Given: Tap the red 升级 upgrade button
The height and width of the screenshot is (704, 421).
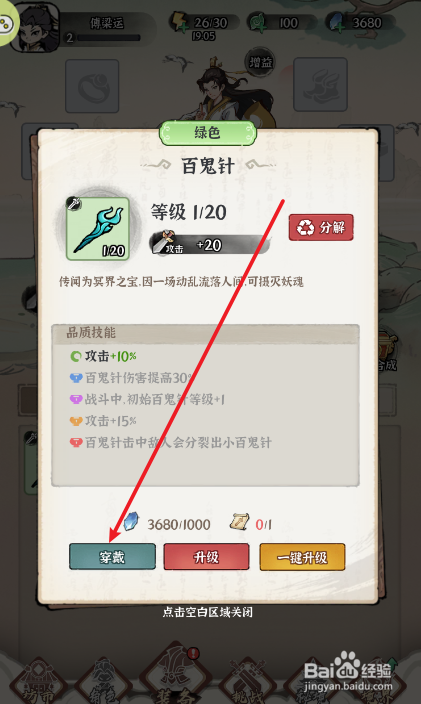Looking at the screenshot, I should pyautogui.click(x=206, y=557).
